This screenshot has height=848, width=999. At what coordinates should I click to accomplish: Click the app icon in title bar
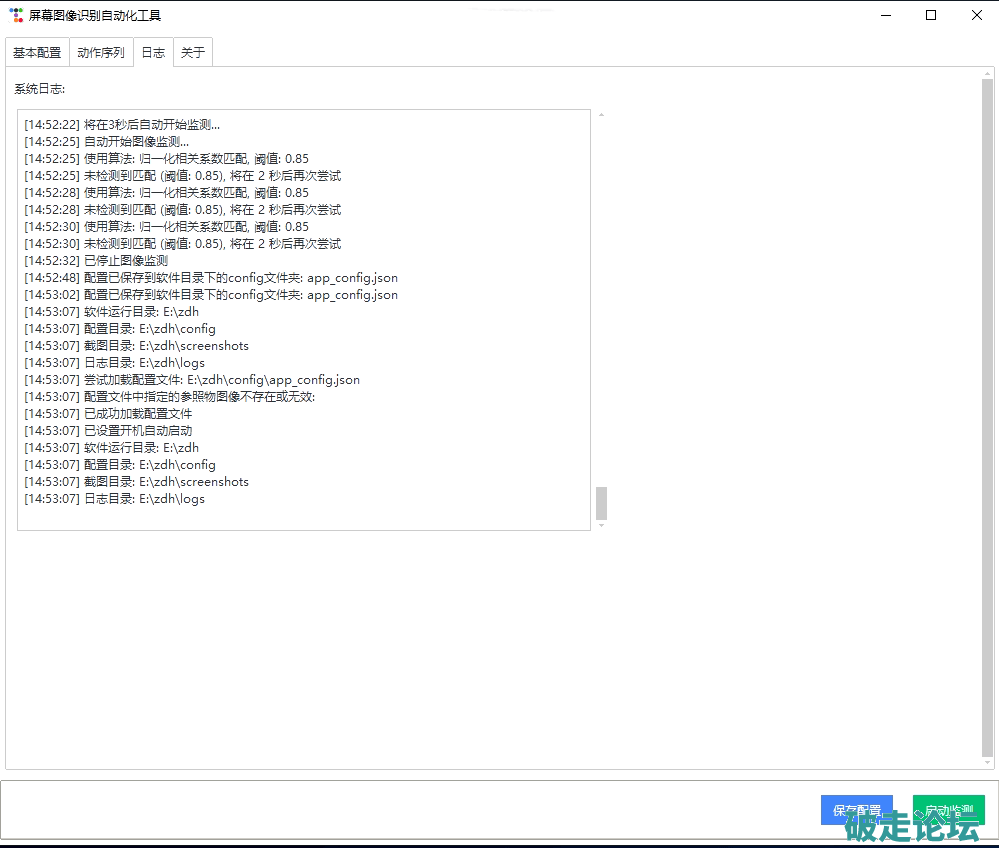tap(16, 15)
